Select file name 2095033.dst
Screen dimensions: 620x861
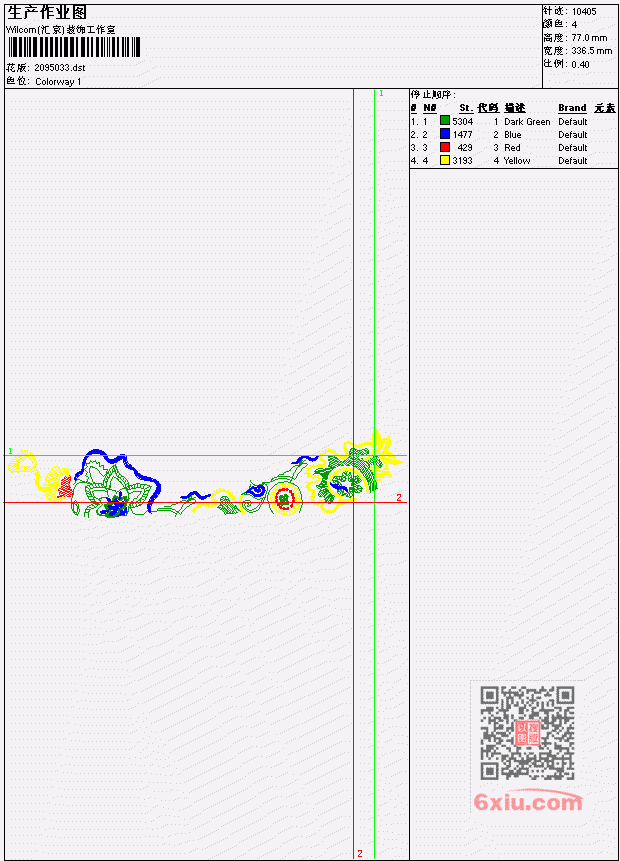coord(60,68)
